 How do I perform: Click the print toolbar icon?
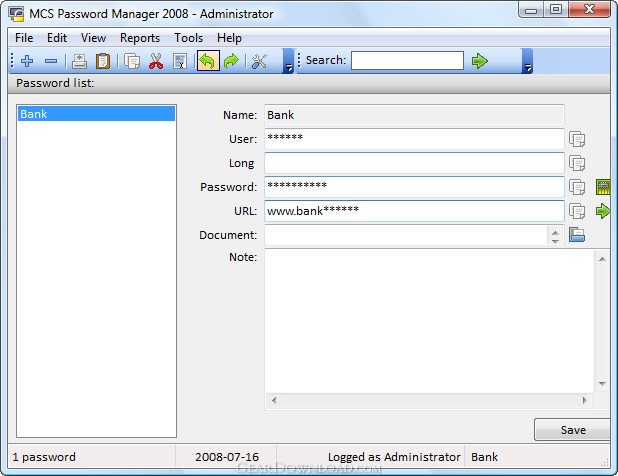pyautogui.click(x=79, y=61)
